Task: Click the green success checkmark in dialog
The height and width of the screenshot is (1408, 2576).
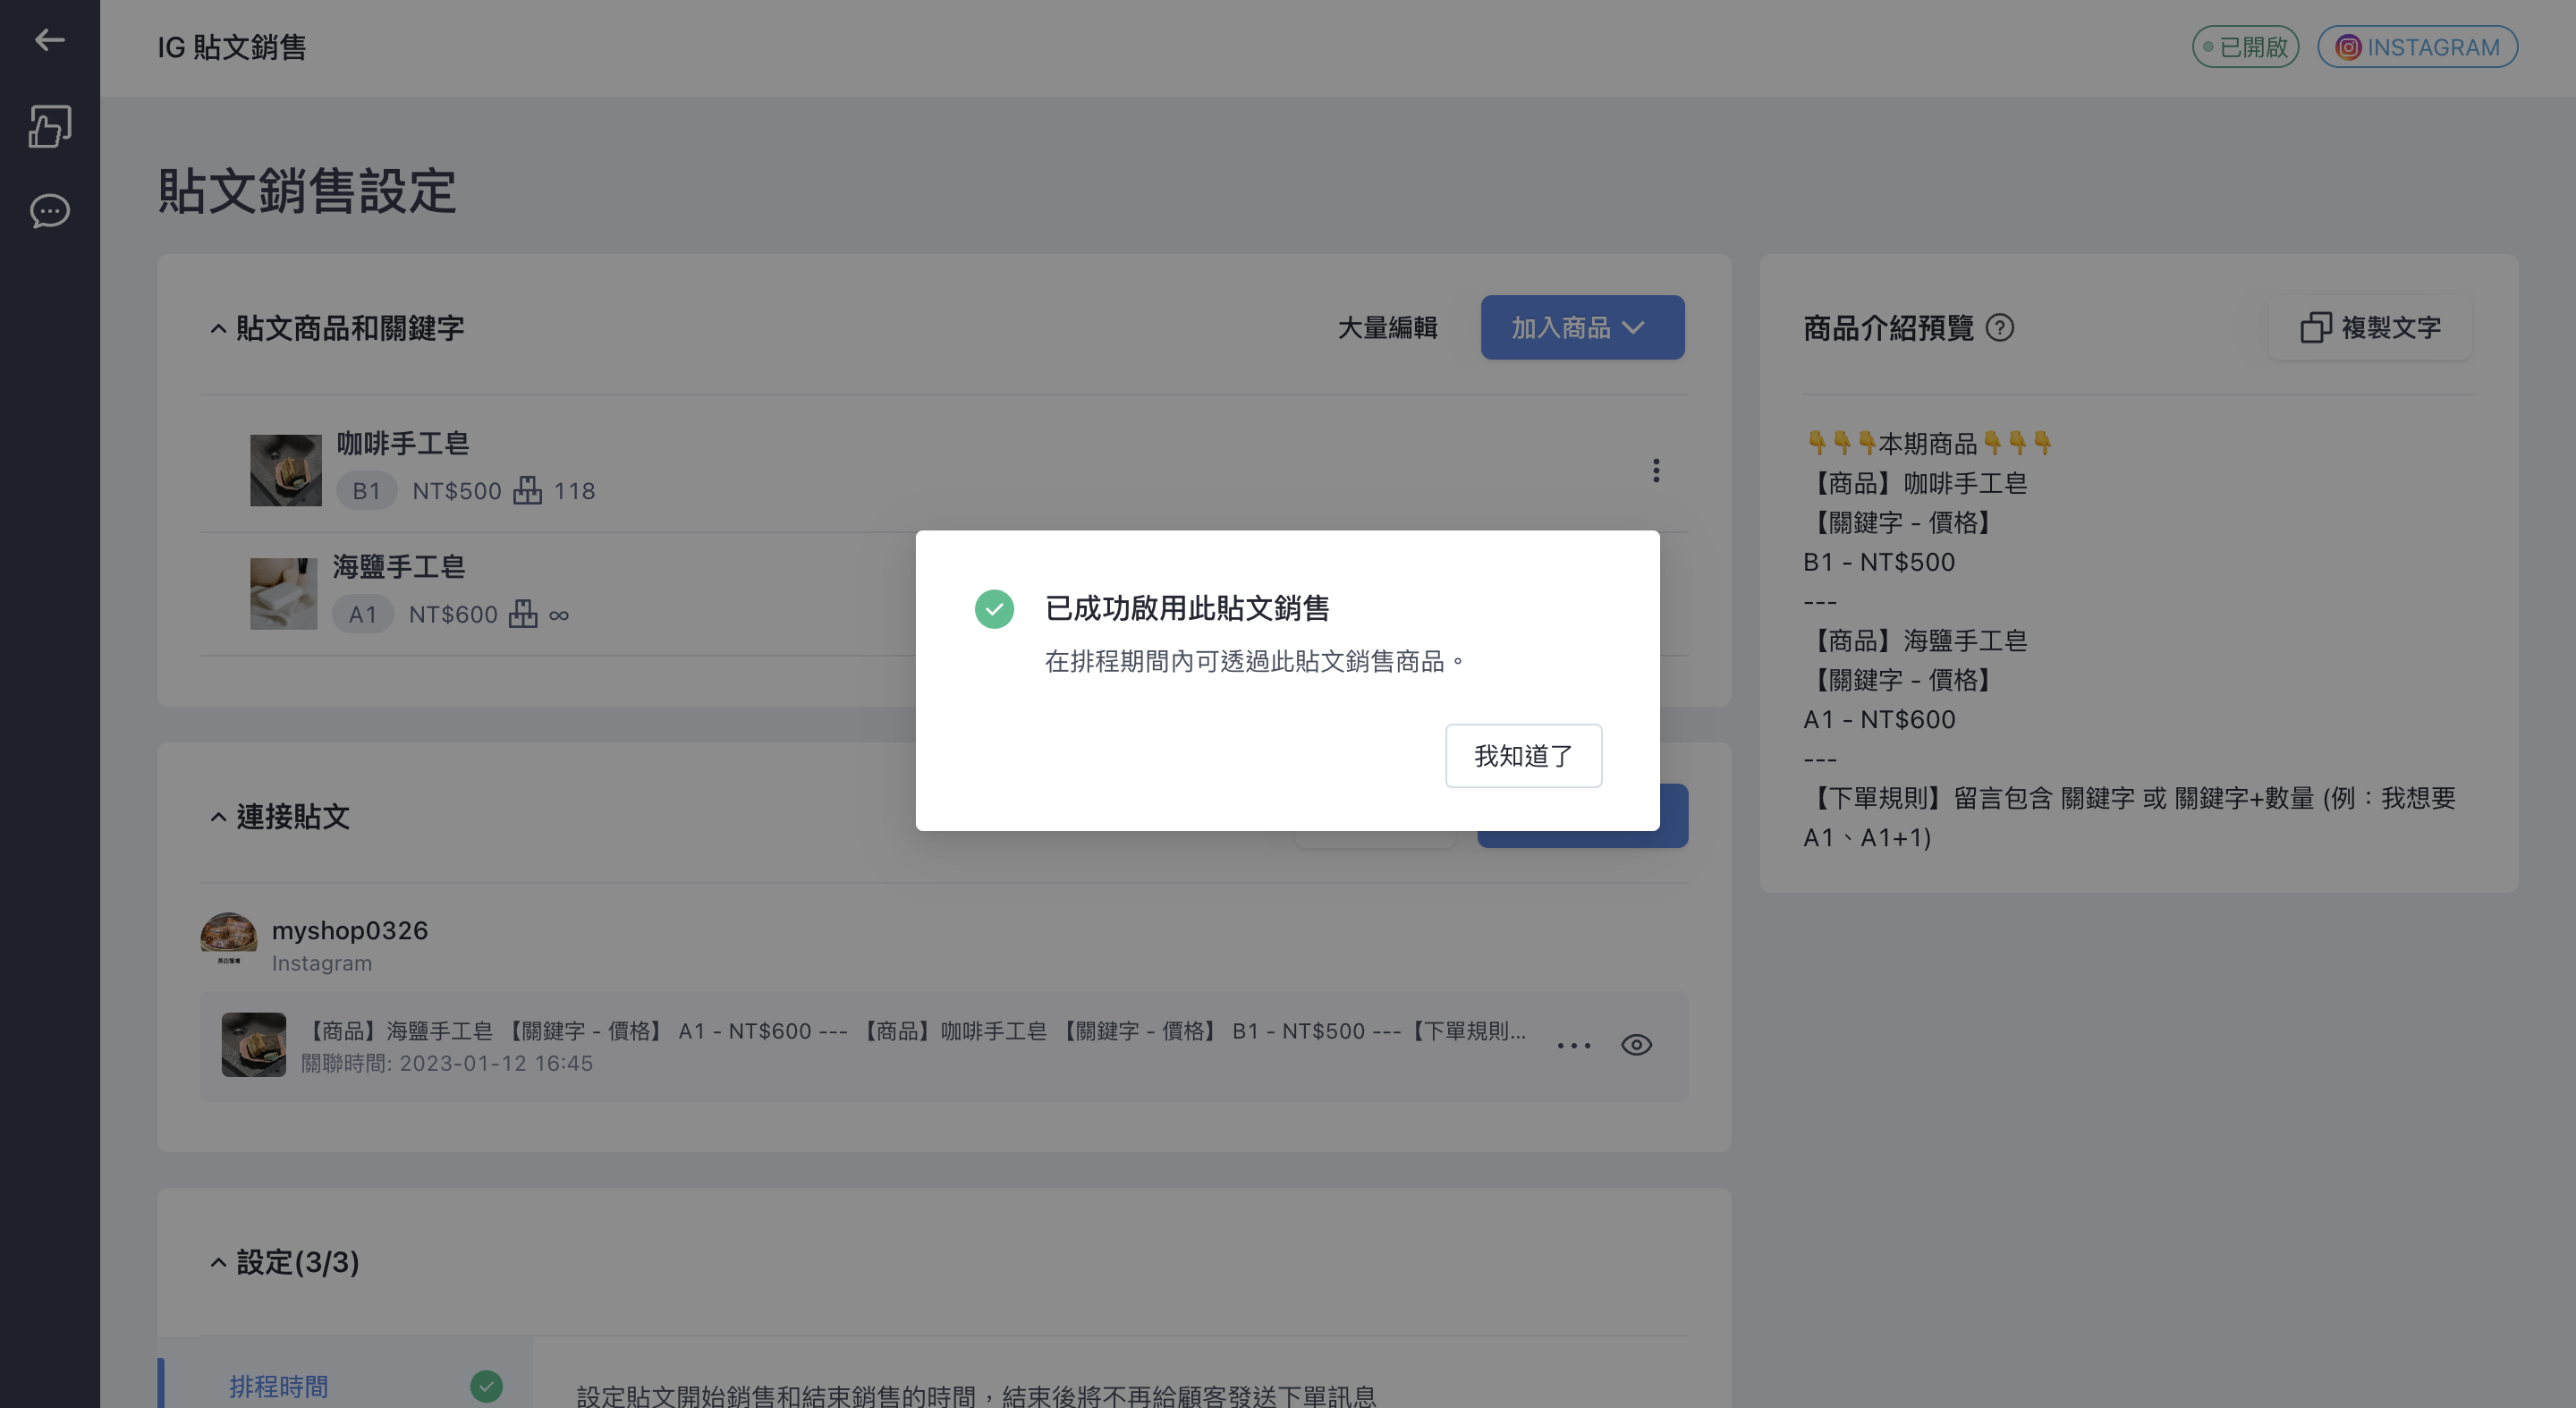Action: point(994,609)
